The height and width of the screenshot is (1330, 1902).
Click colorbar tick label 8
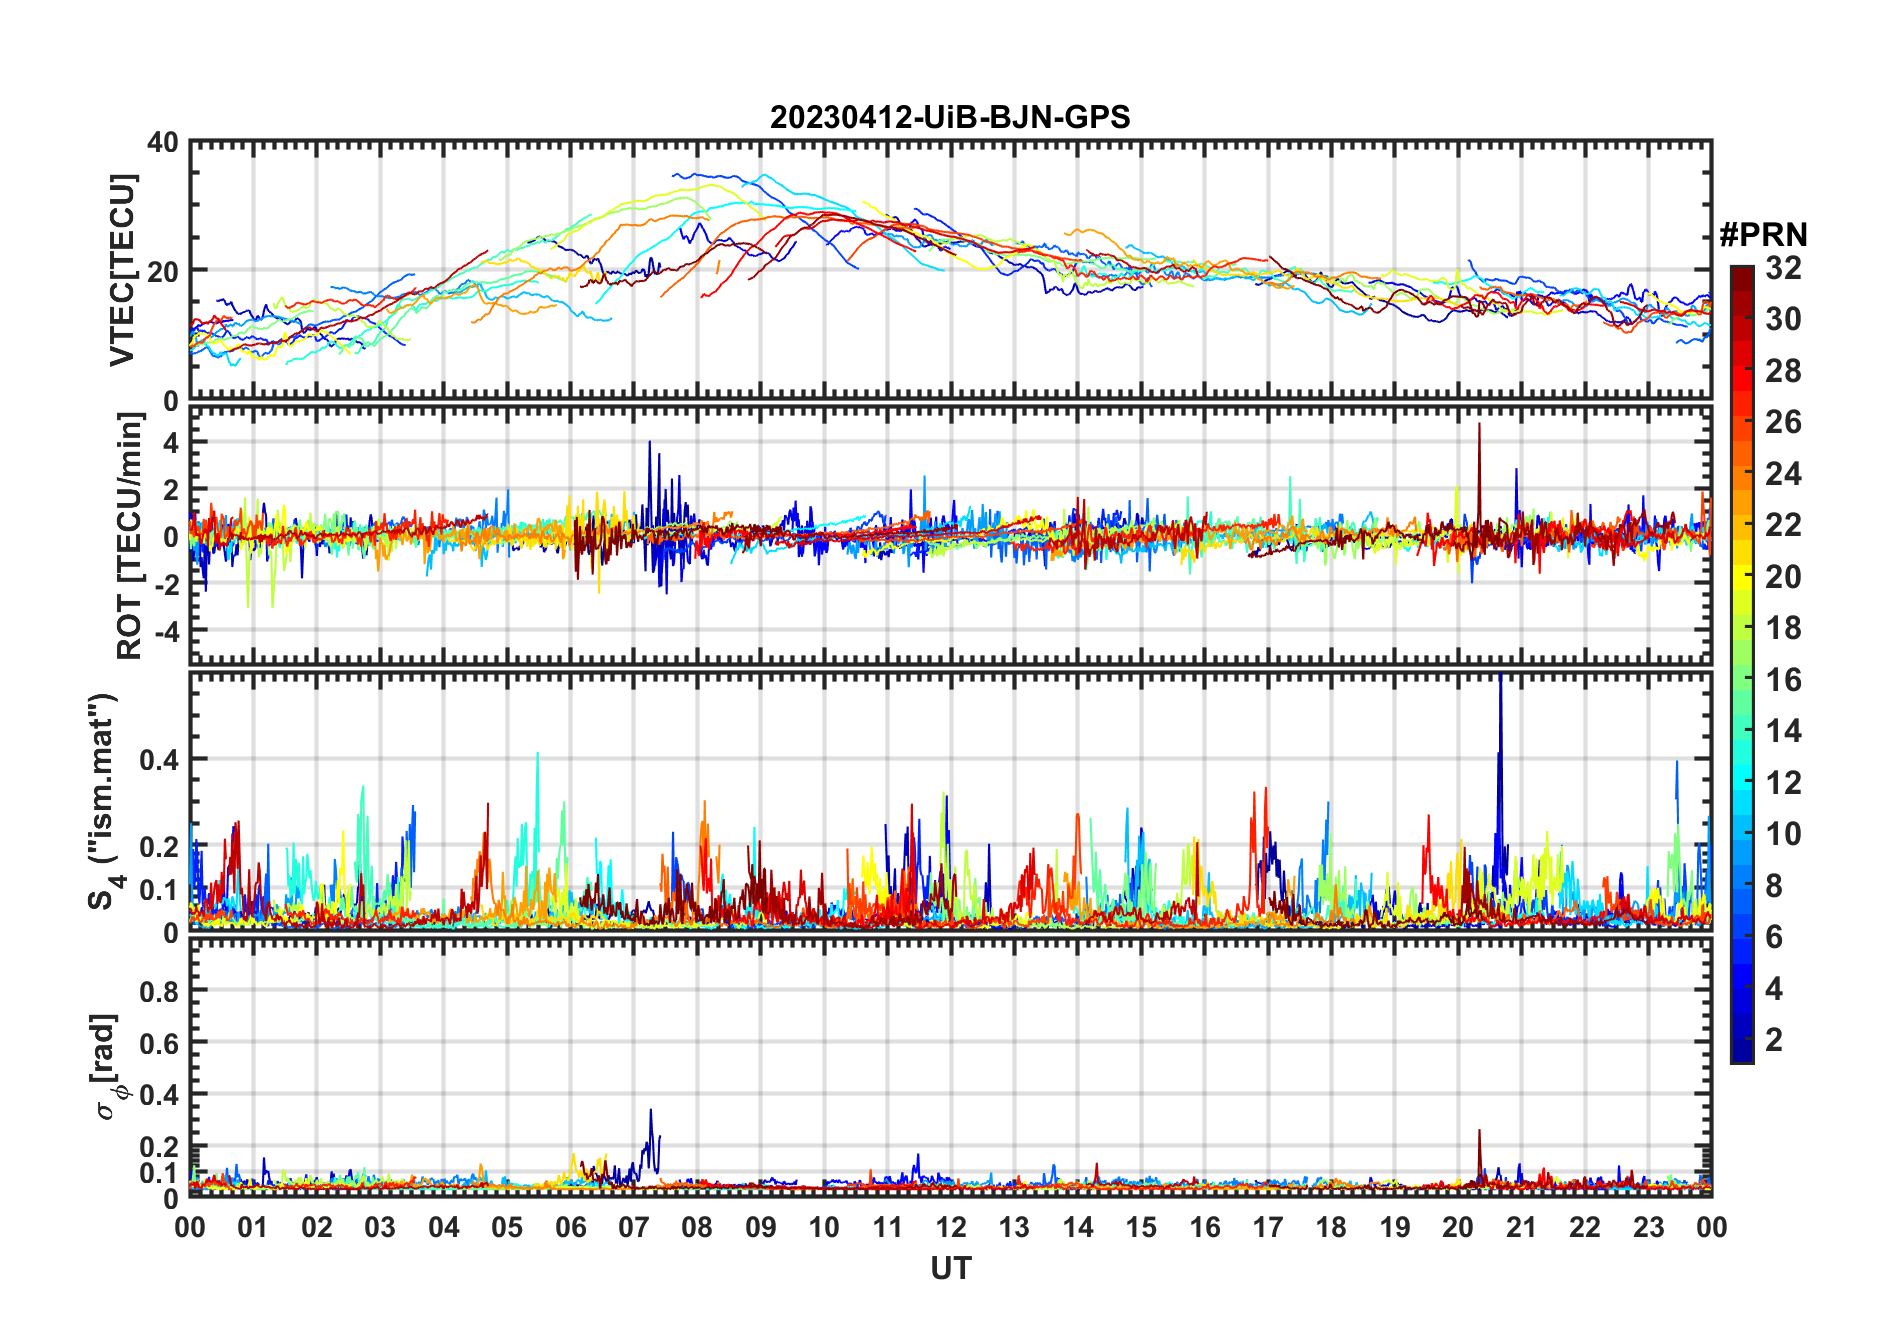(x=1774, y=886)
